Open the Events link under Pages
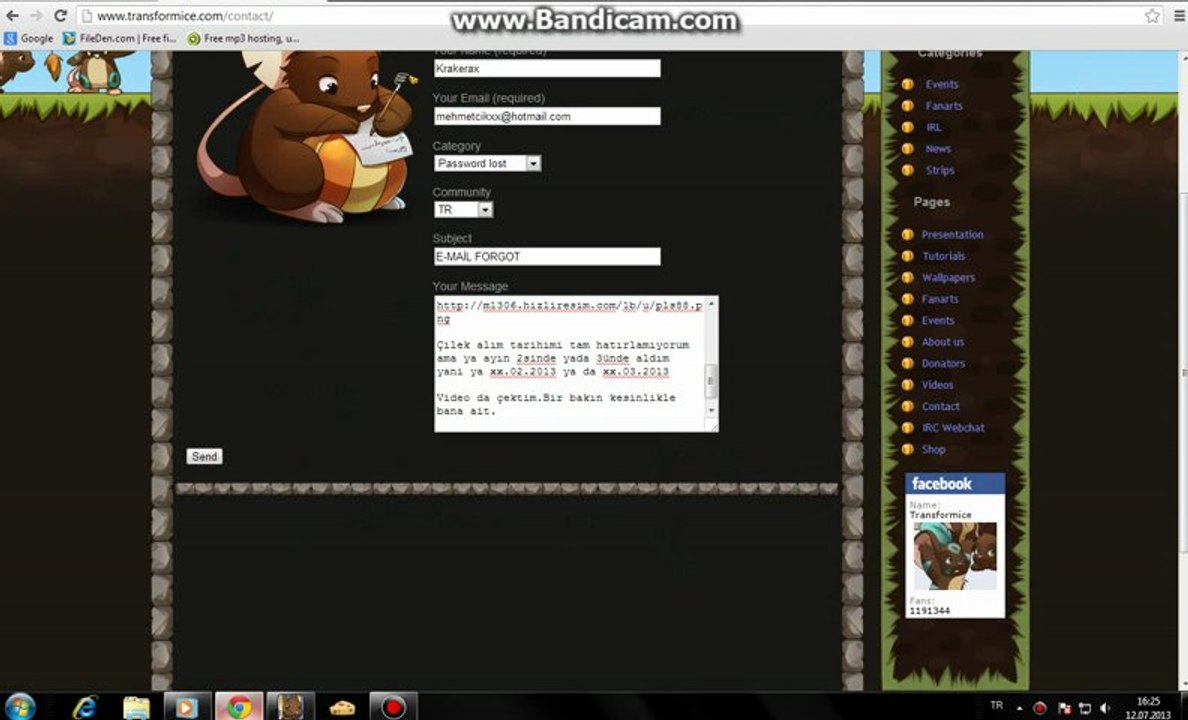The height and width of the screenshot is (720, 1188). [x=938, y=321]
